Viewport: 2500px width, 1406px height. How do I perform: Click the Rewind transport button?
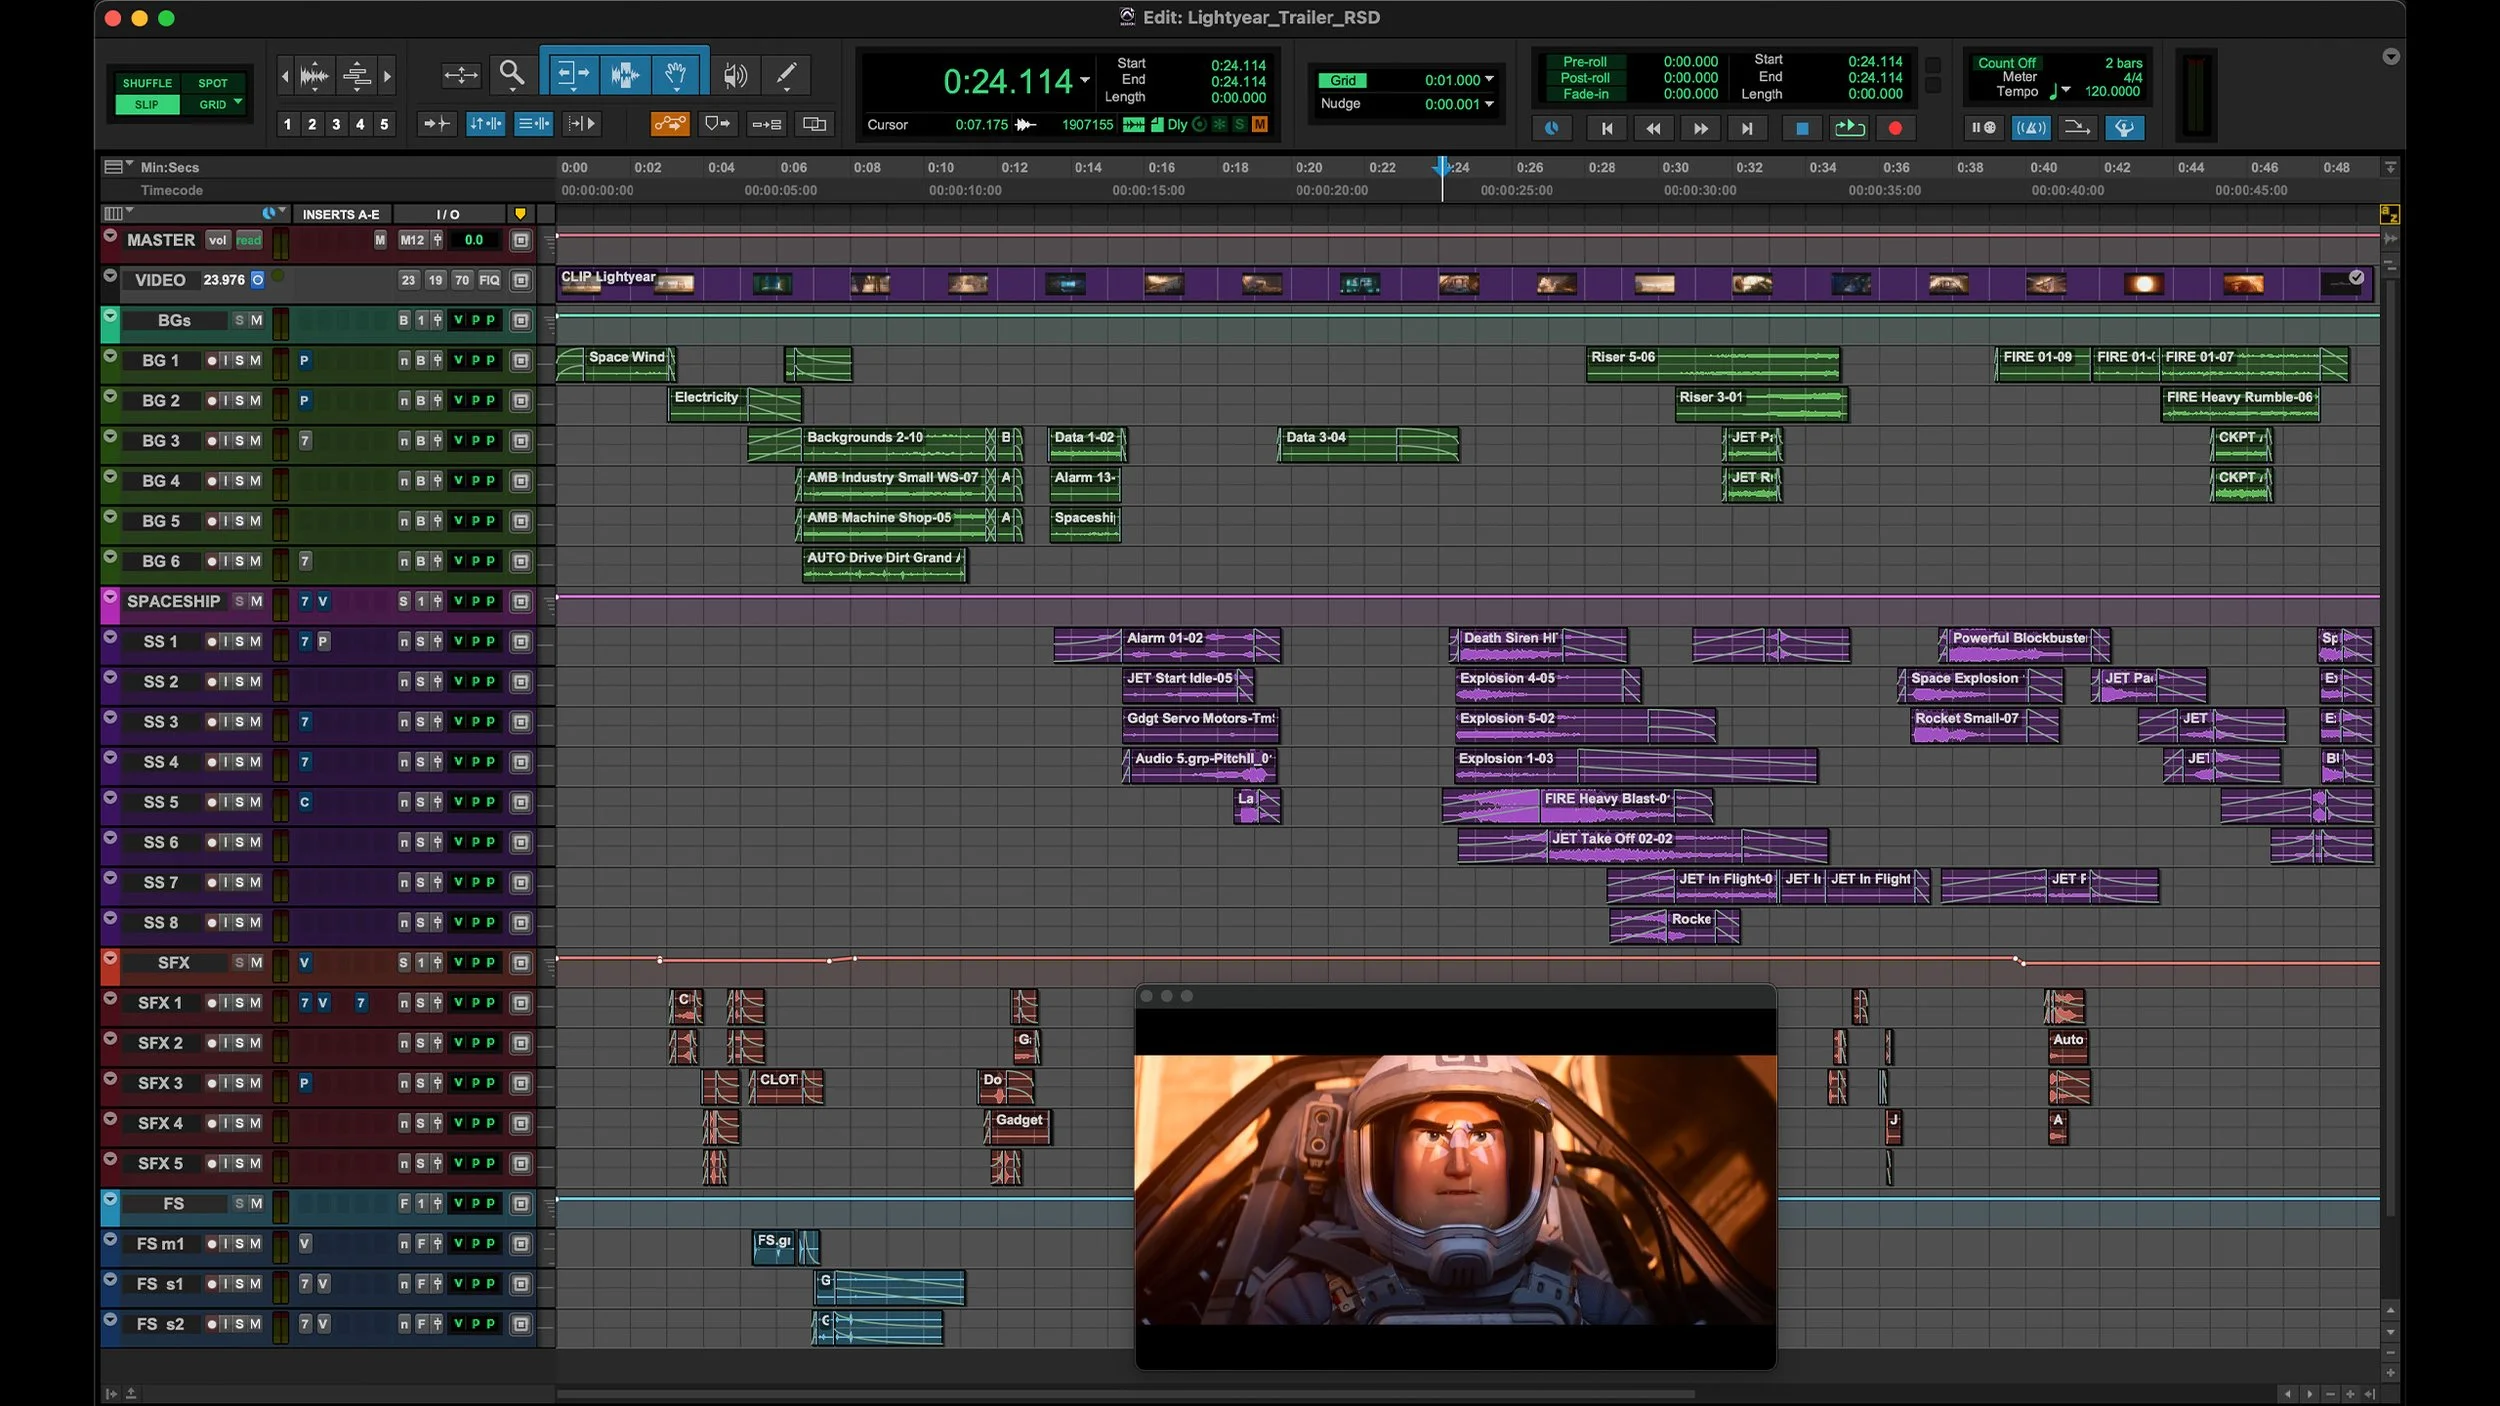pos(1653,128)
